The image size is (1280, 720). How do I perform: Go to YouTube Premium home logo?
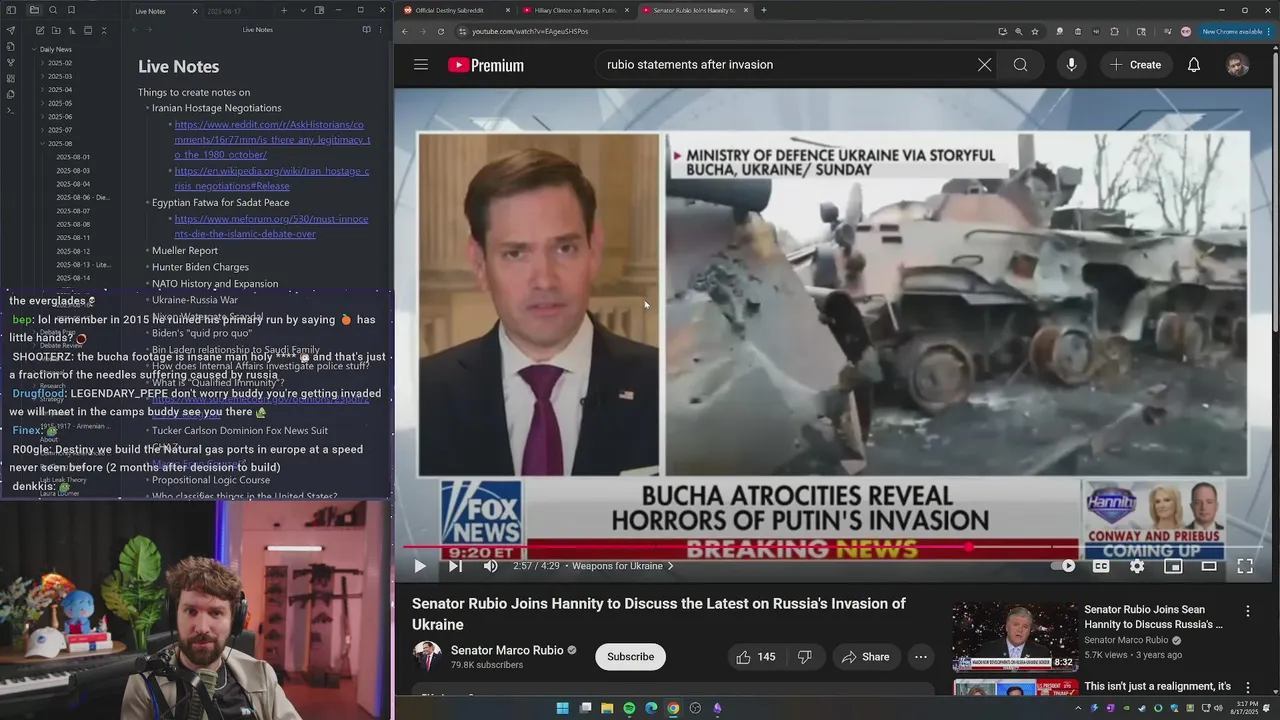coord(486,65)
